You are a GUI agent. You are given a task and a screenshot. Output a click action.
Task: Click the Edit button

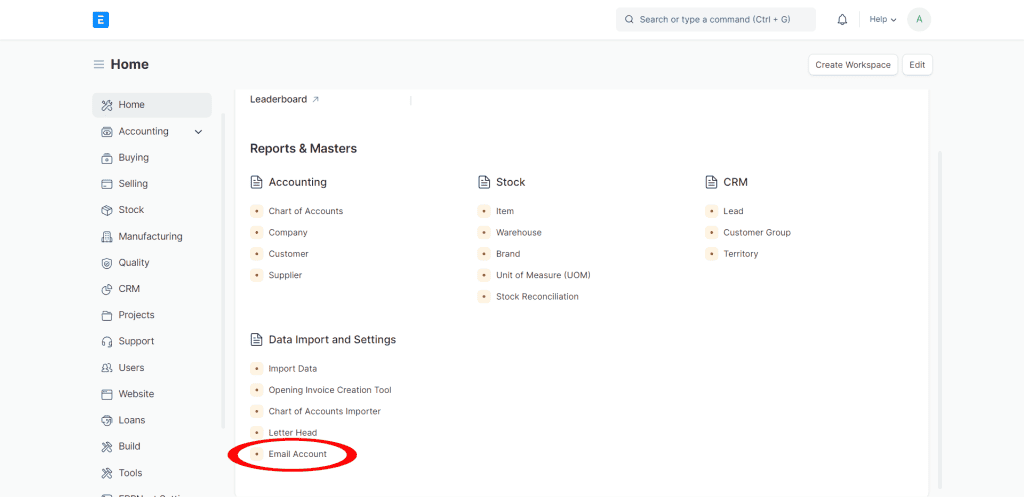(917, 65)
